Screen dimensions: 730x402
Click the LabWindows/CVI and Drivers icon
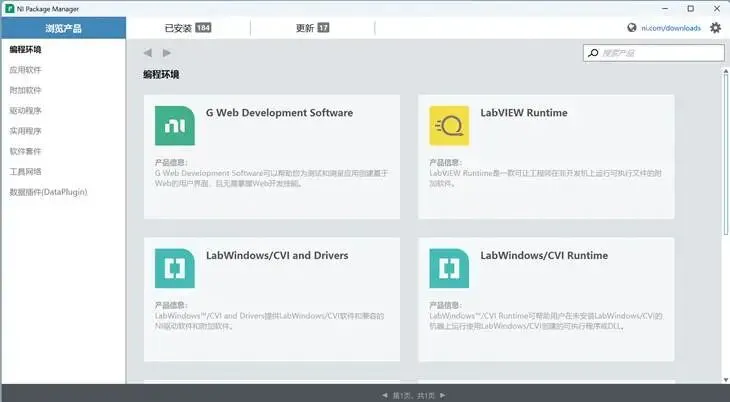(175, 268)
